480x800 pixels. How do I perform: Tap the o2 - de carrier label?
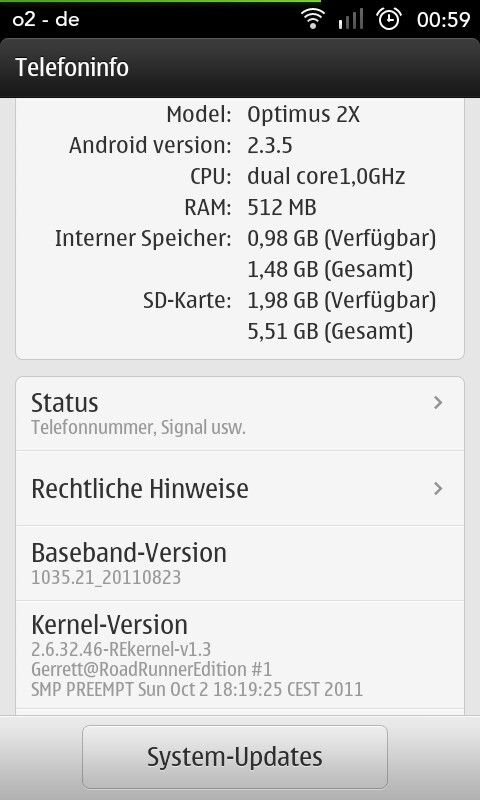click(46, 20)
